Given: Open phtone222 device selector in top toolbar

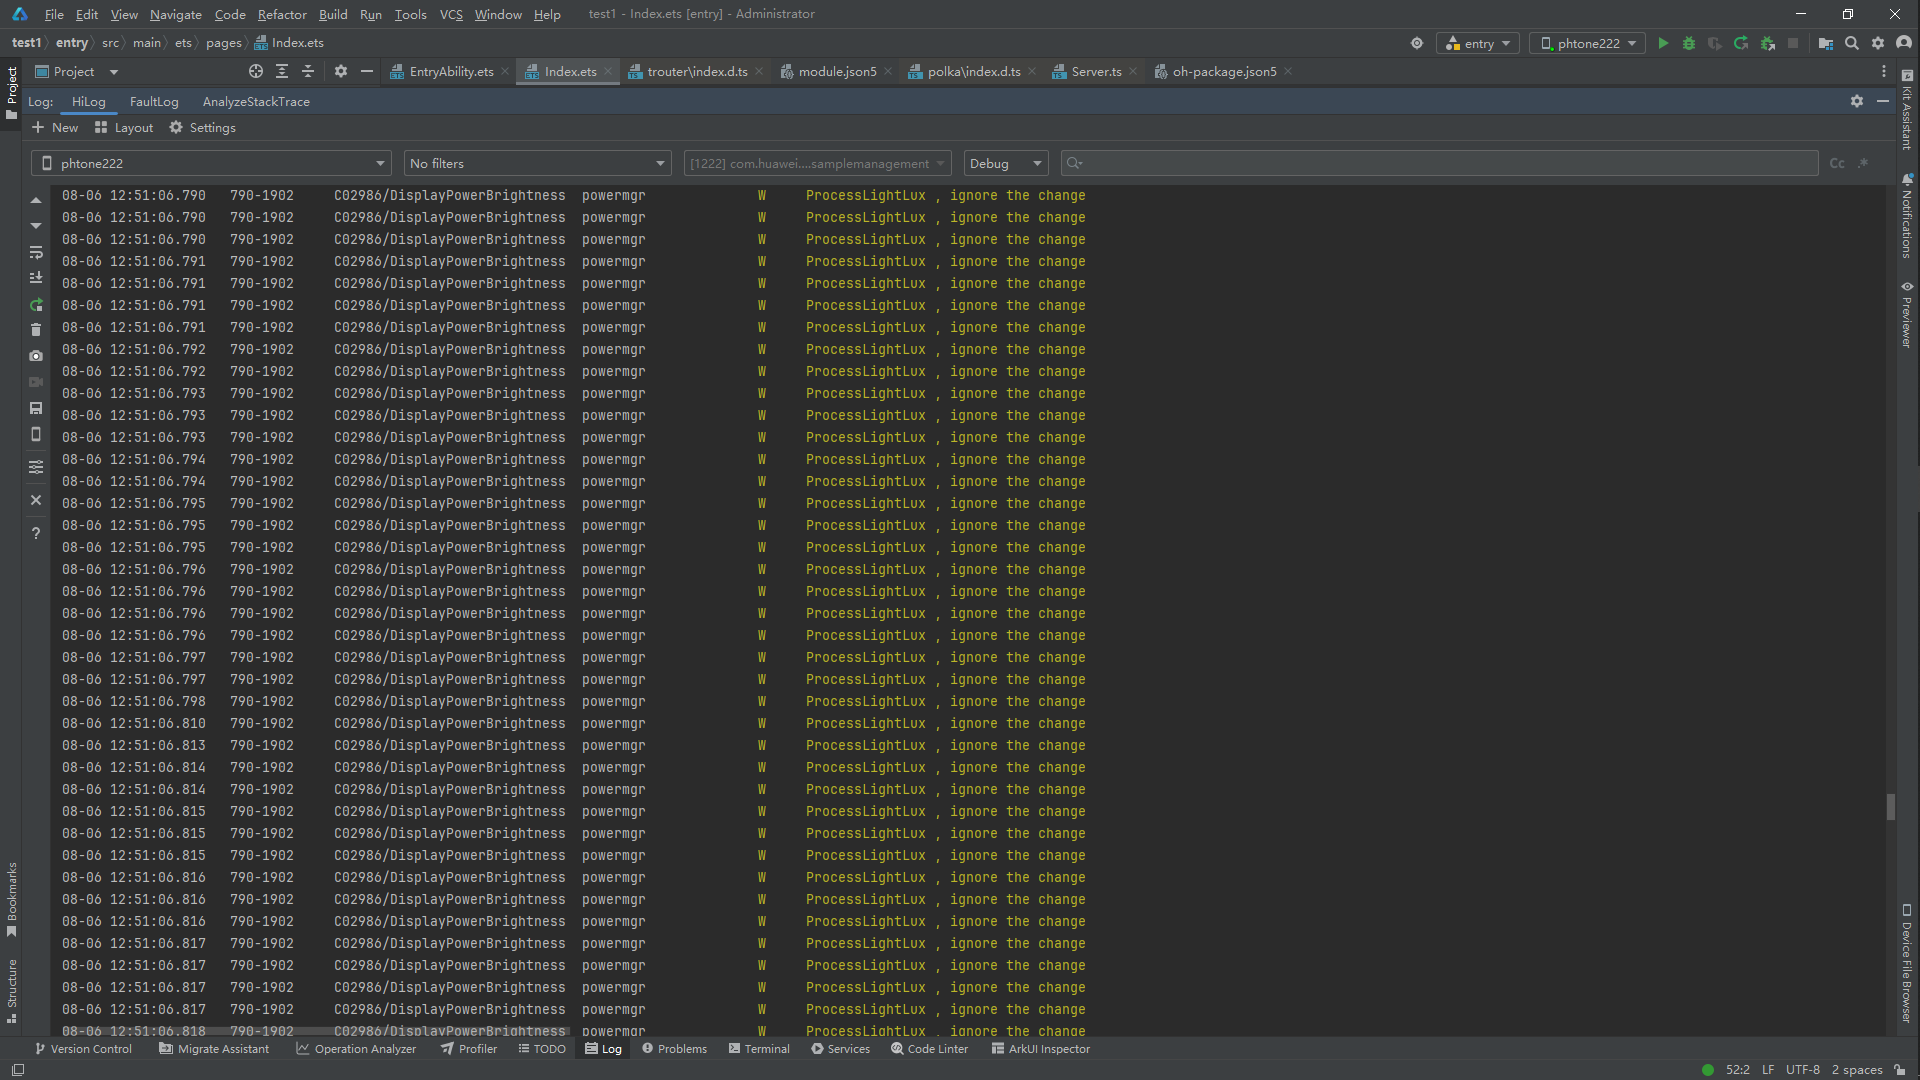Looking at the screenshot, I should tap(1587, 43).
